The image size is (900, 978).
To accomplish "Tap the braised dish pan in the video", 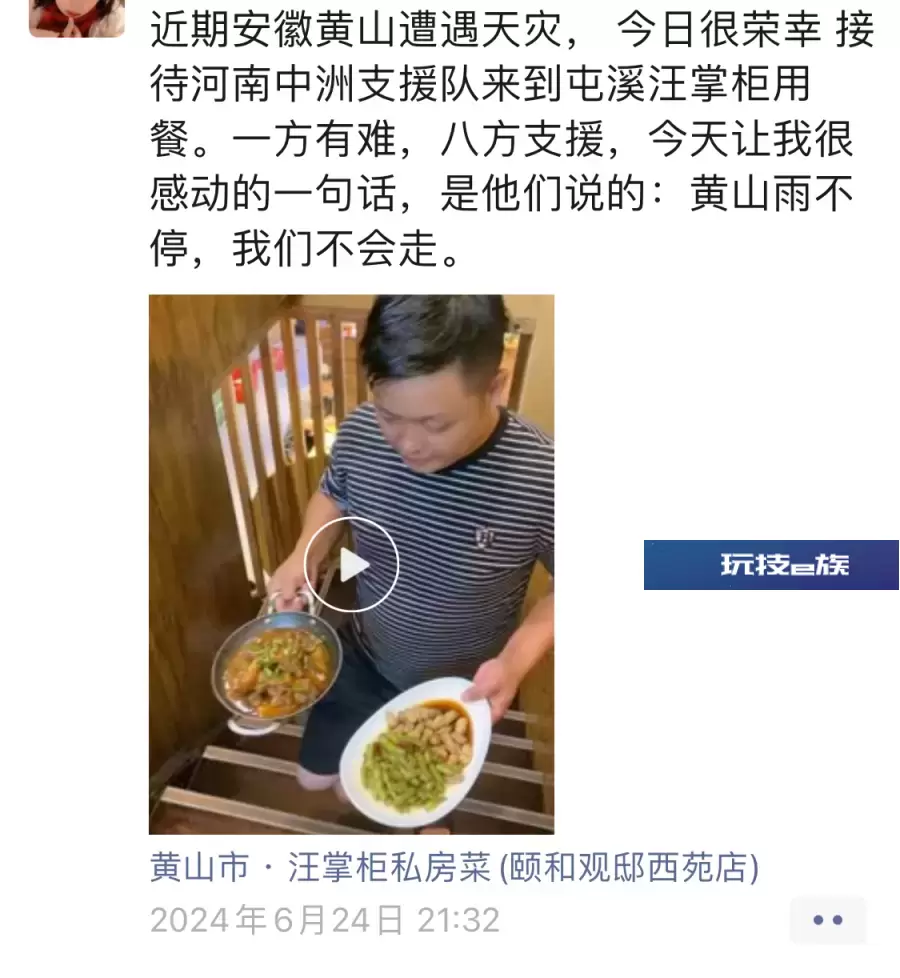I will [277, 667].
